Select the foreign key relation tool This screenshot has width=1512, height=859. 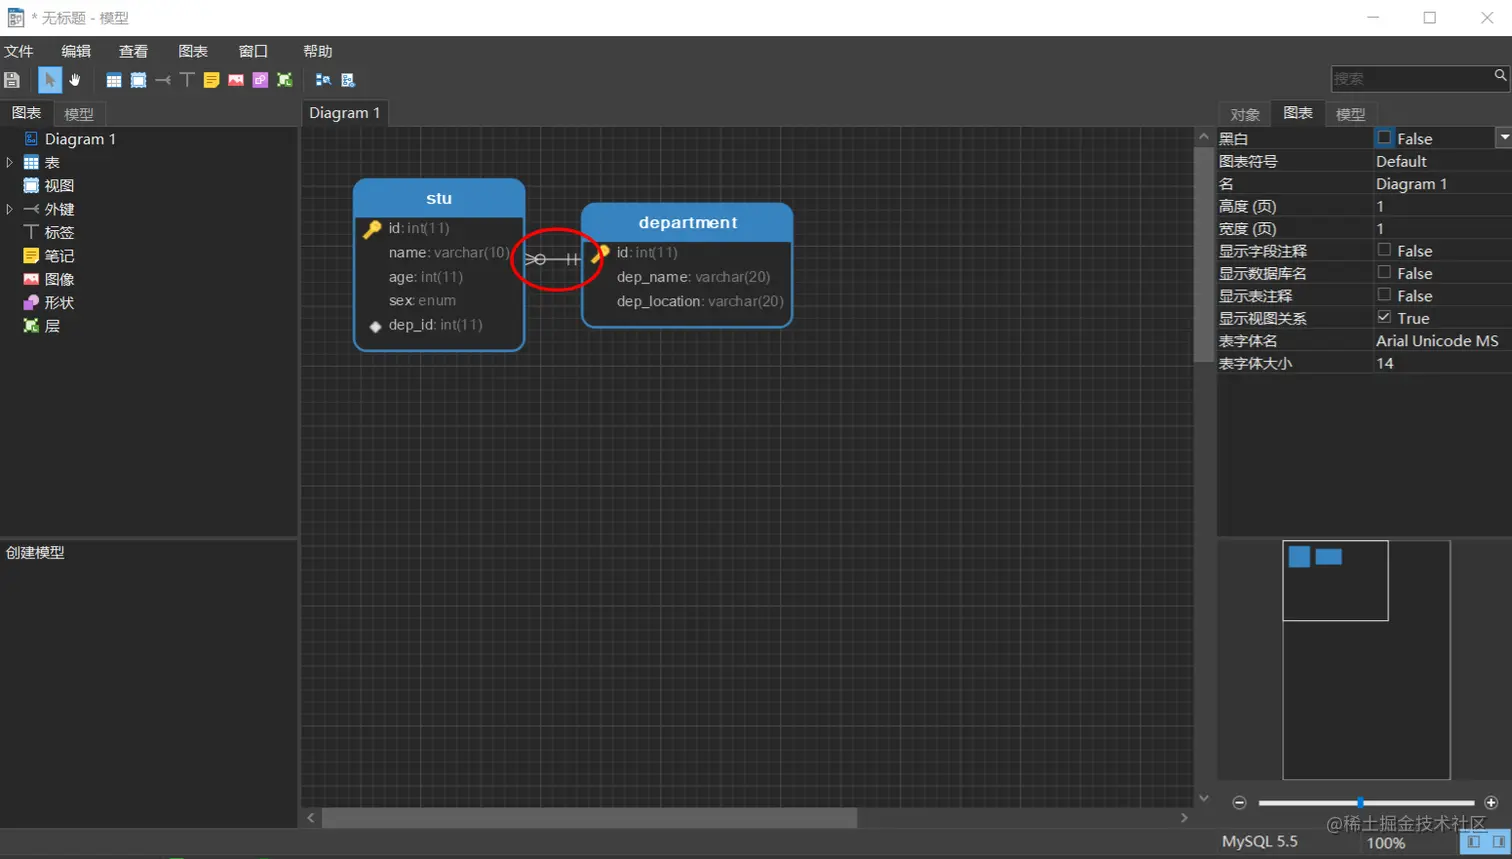pyautogui.click(x=163, y=80)
